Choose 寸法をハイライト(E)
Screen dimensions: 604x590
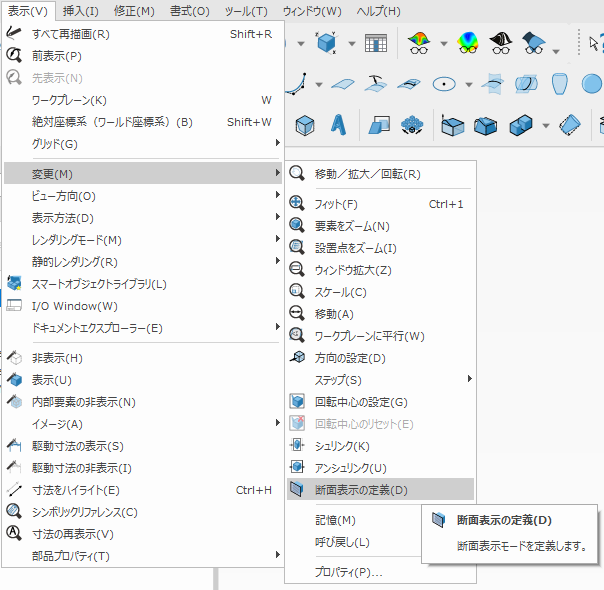[x=143, y=489]
